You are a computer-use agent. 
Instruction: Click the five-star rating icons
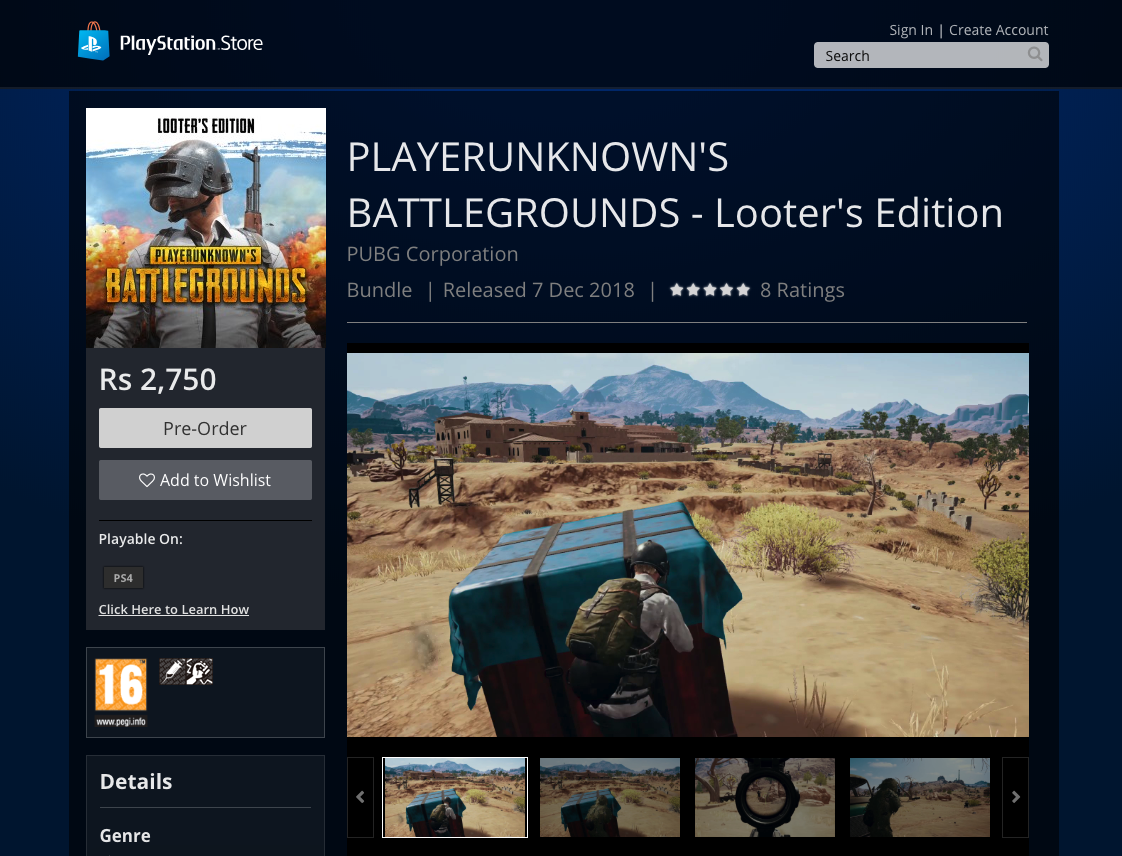tap(709, 290)
